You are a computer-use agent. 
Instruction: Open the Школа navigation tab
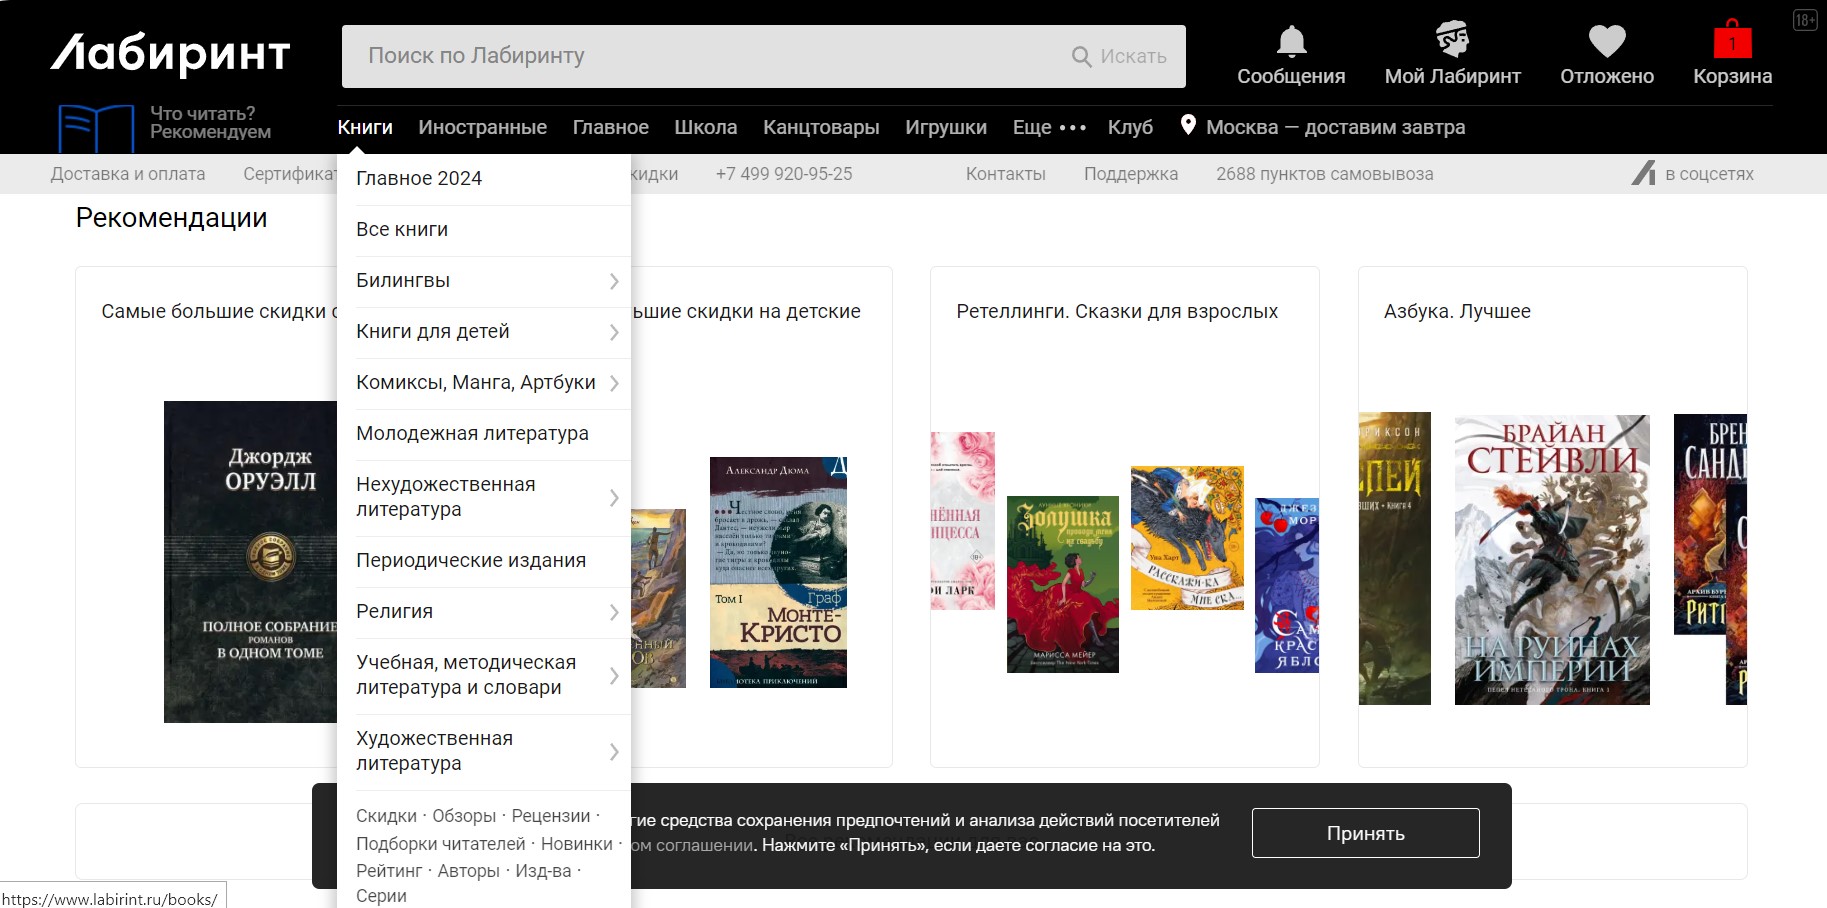point(705,127)
